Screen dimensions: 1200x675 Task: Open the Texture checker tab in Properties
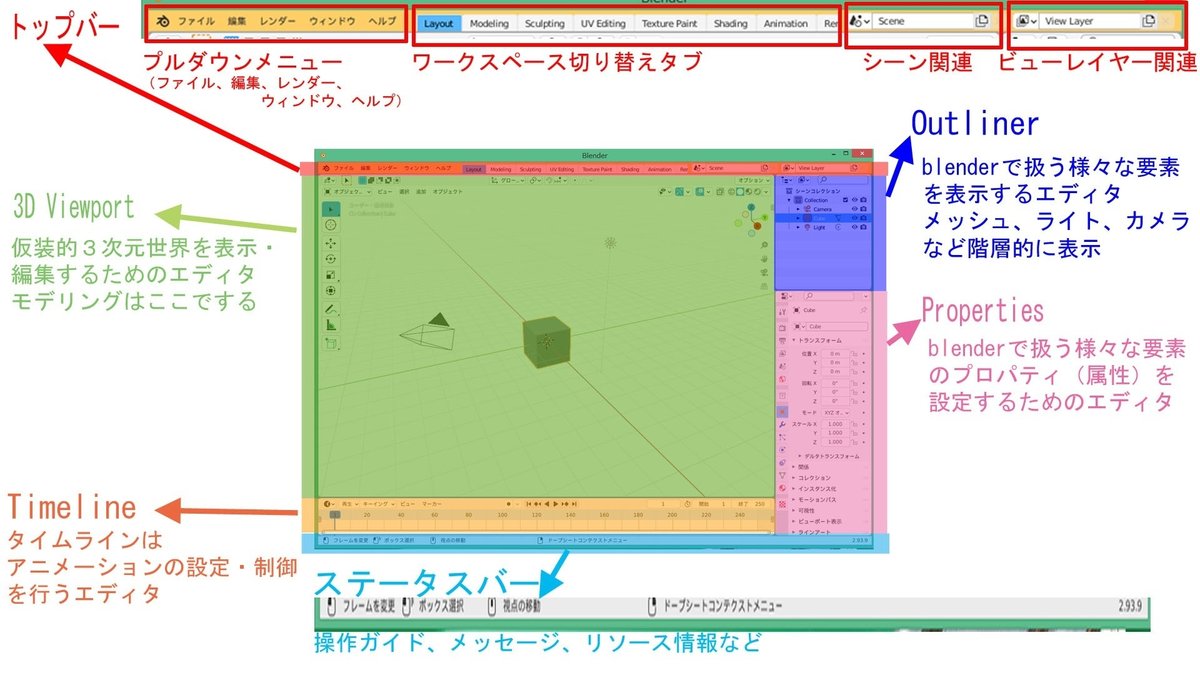point(782,504)
